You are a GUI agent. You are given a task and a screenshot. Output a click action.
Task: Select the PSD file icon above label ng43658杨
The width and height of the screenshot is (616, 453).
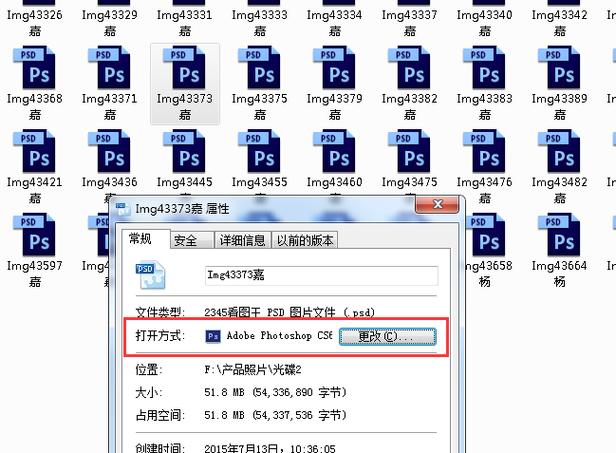(486, 235)
